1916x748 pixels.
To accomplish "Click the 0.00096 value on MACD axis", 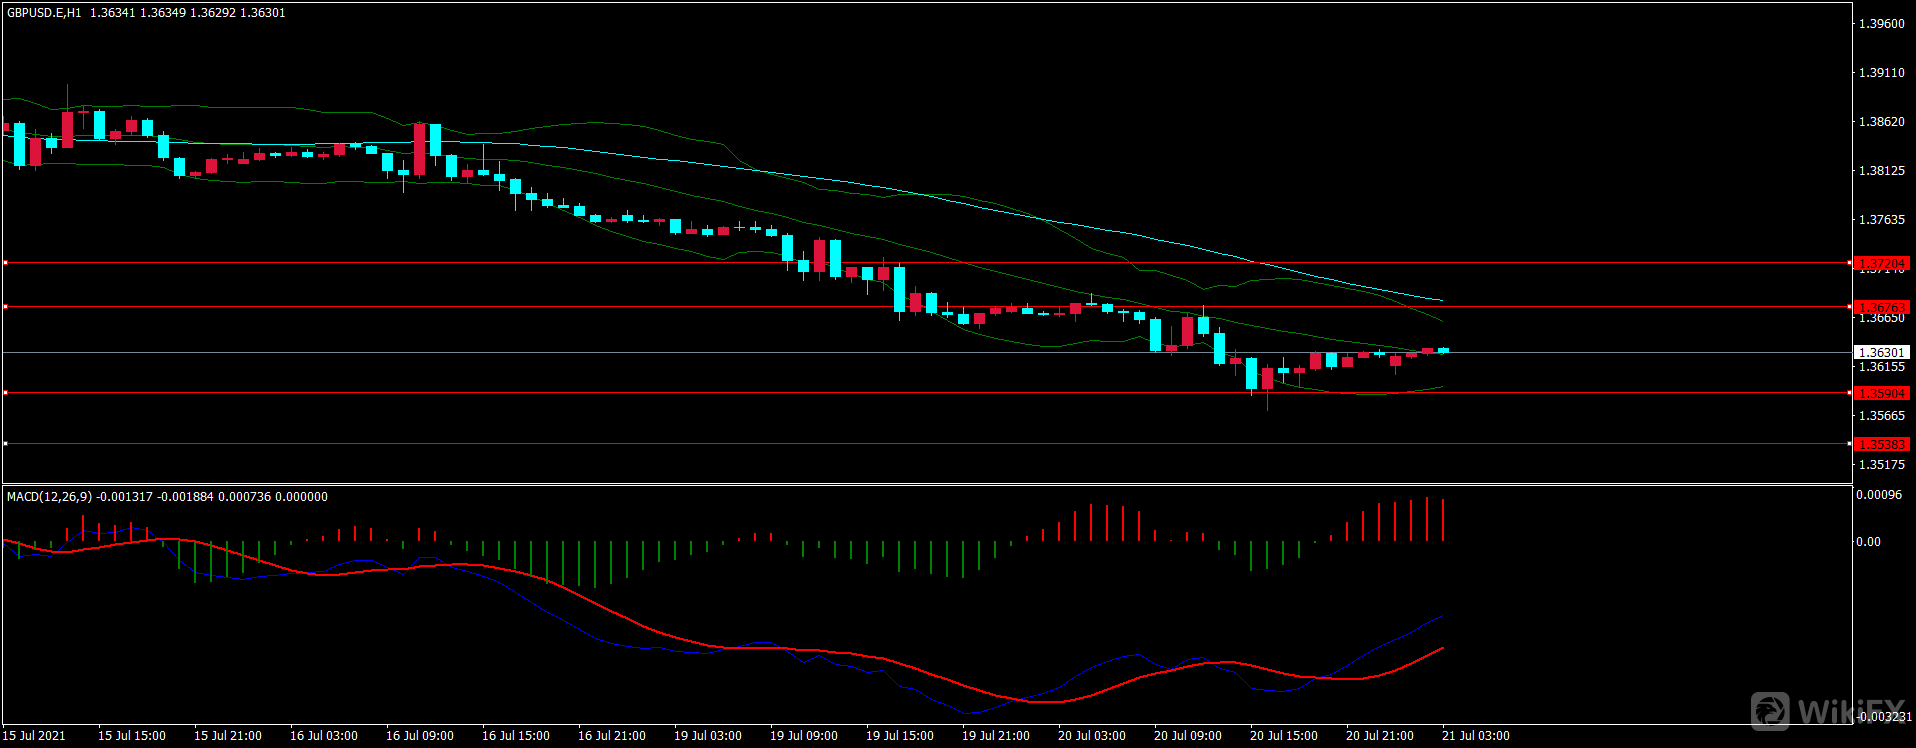I will (1878, 495).
